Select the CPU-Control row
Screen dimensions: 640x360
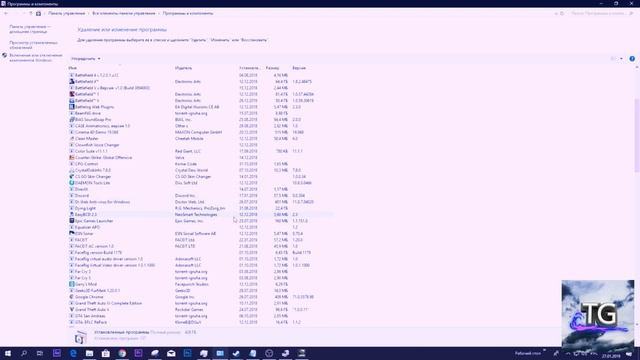point(201,164)
